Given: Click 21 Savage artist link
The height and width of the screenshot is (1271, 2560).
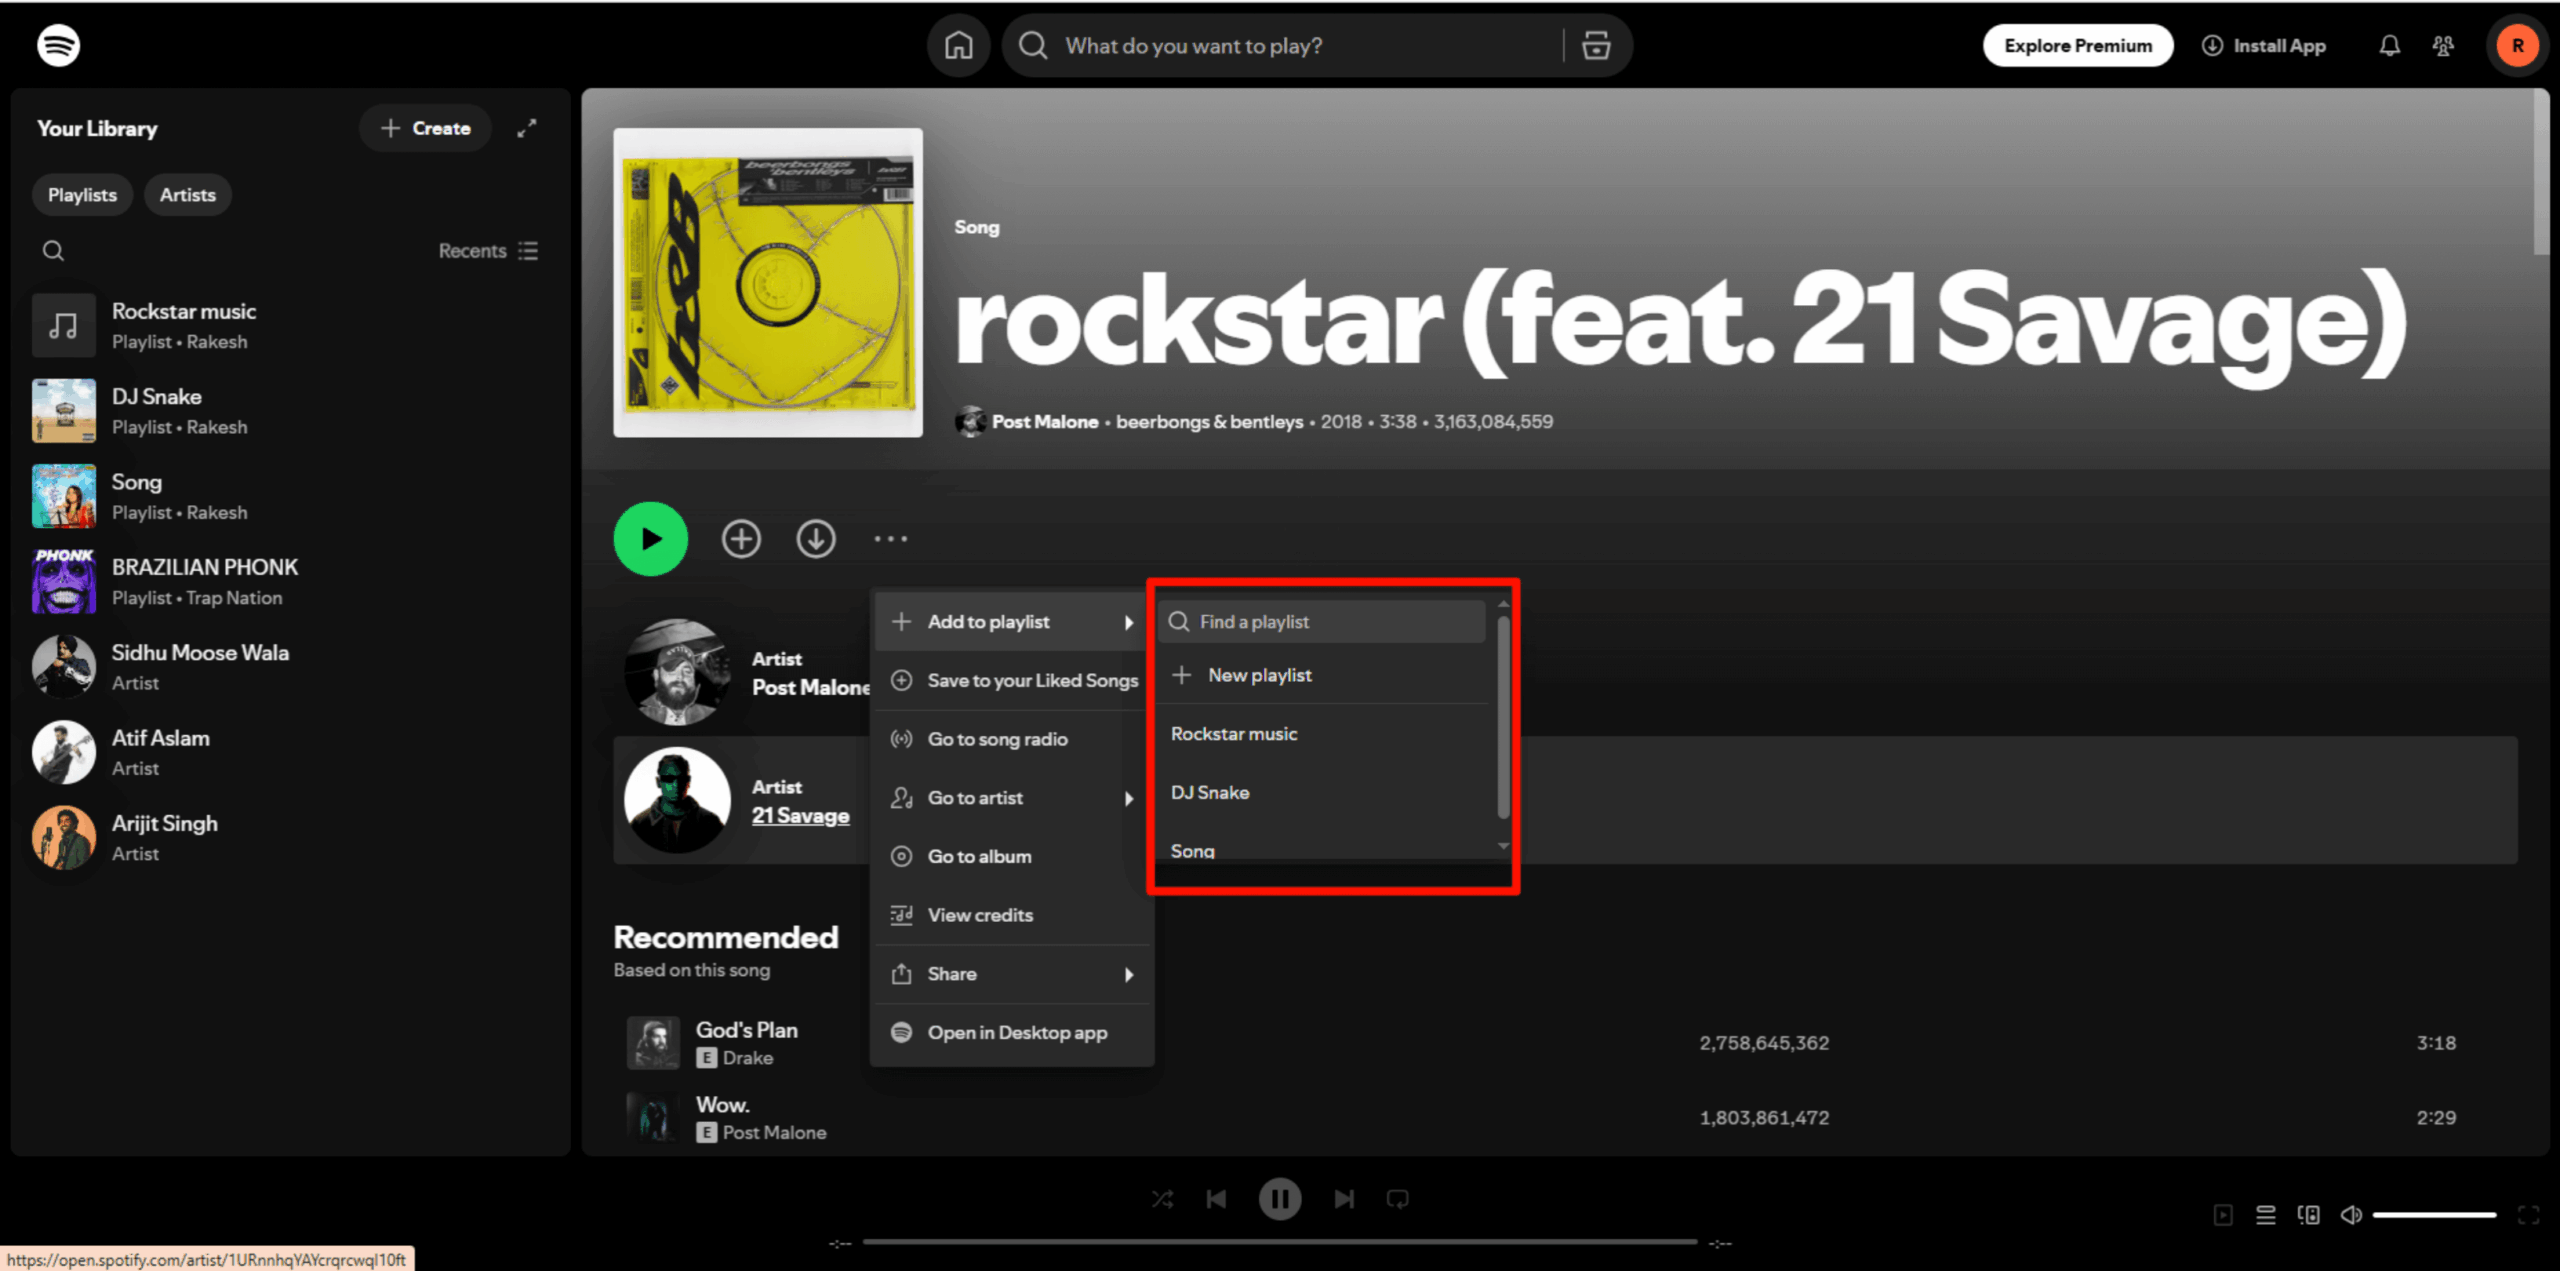Looking at the screenshot, I should click(801, 816).
